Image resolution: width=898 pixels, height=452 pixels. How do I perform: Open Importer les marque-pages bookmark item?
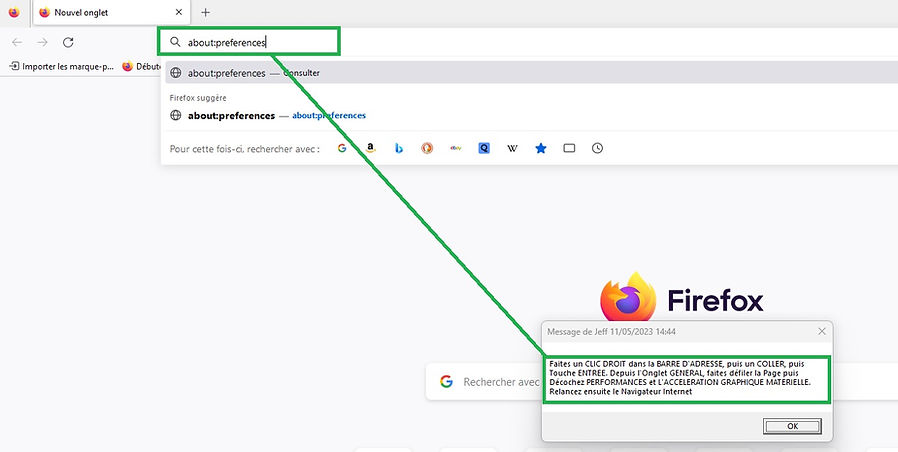(62, 66)
